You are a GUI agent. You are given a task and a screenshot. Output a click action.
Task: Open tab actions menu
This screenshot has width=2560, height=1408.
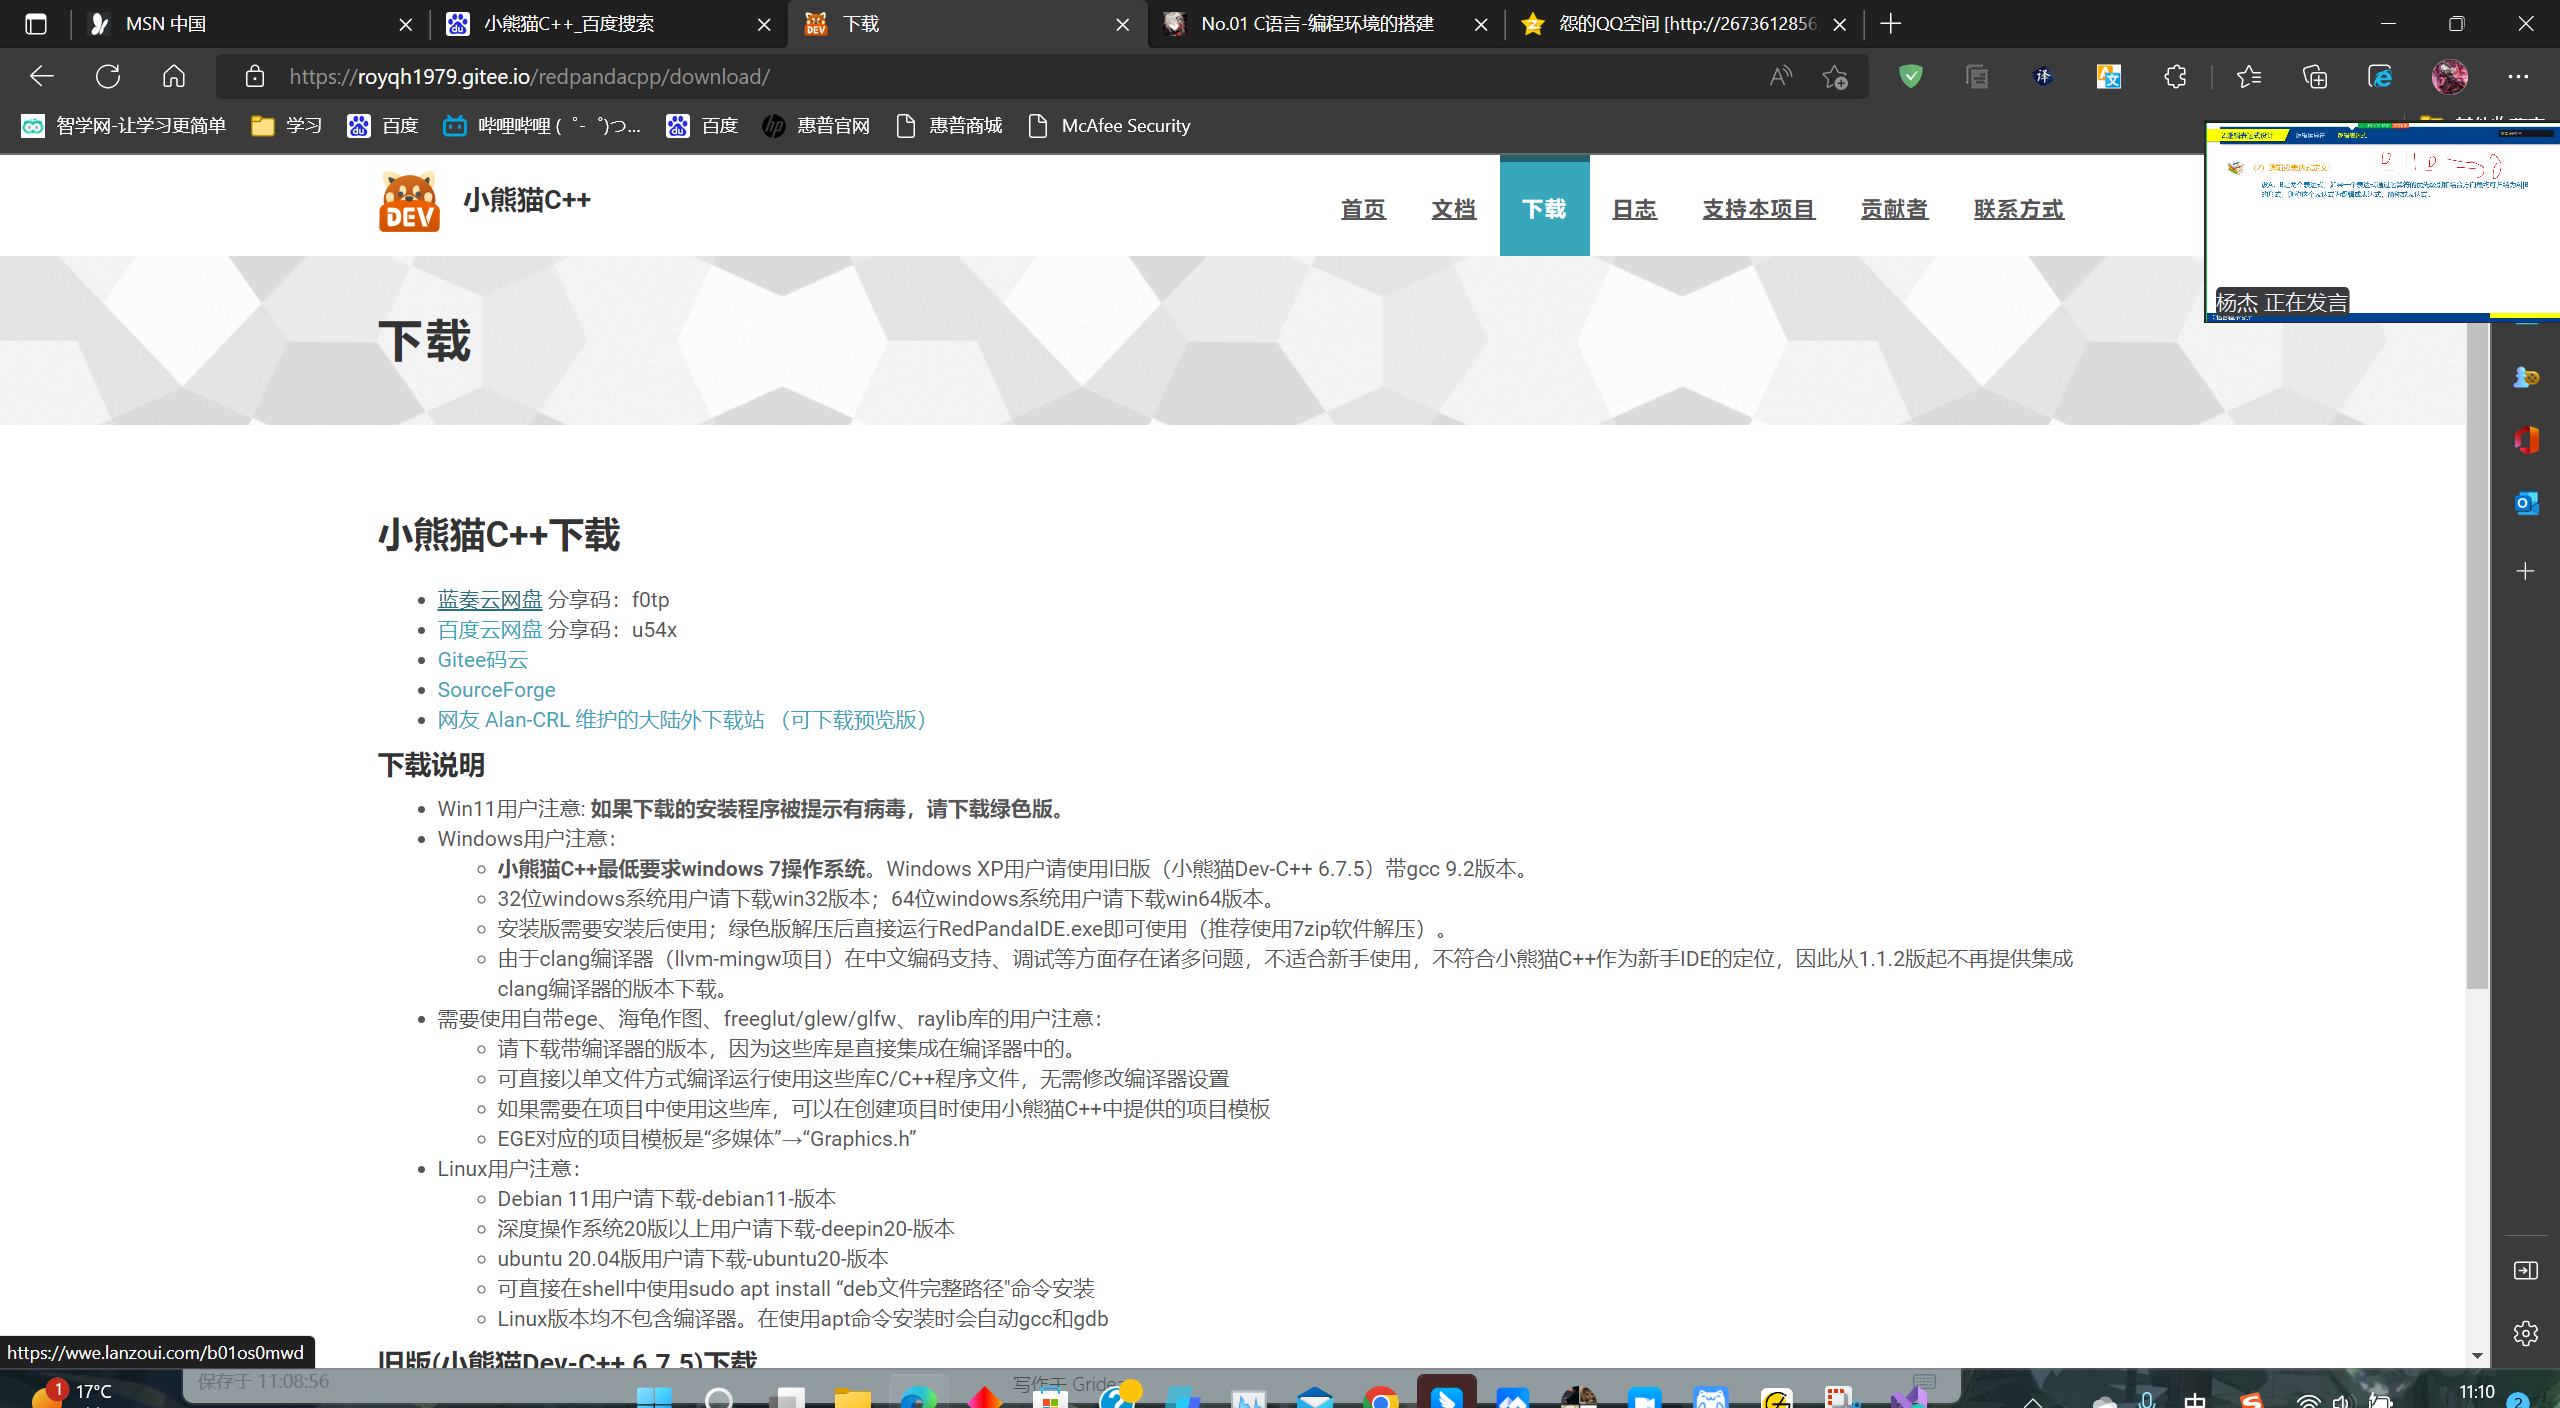tap(36, 24)
